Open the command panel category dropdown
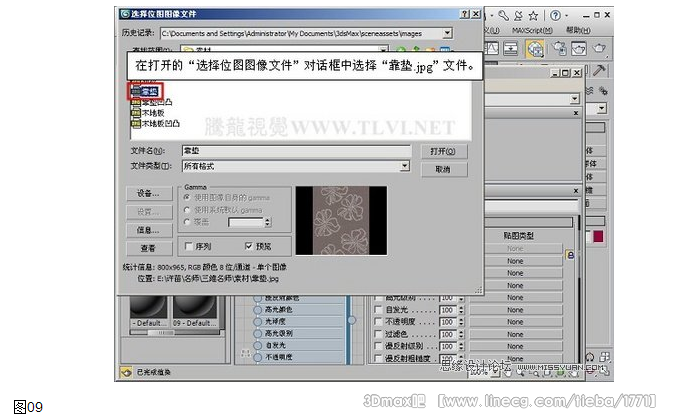The image size is (685, 418). (602, 108)
